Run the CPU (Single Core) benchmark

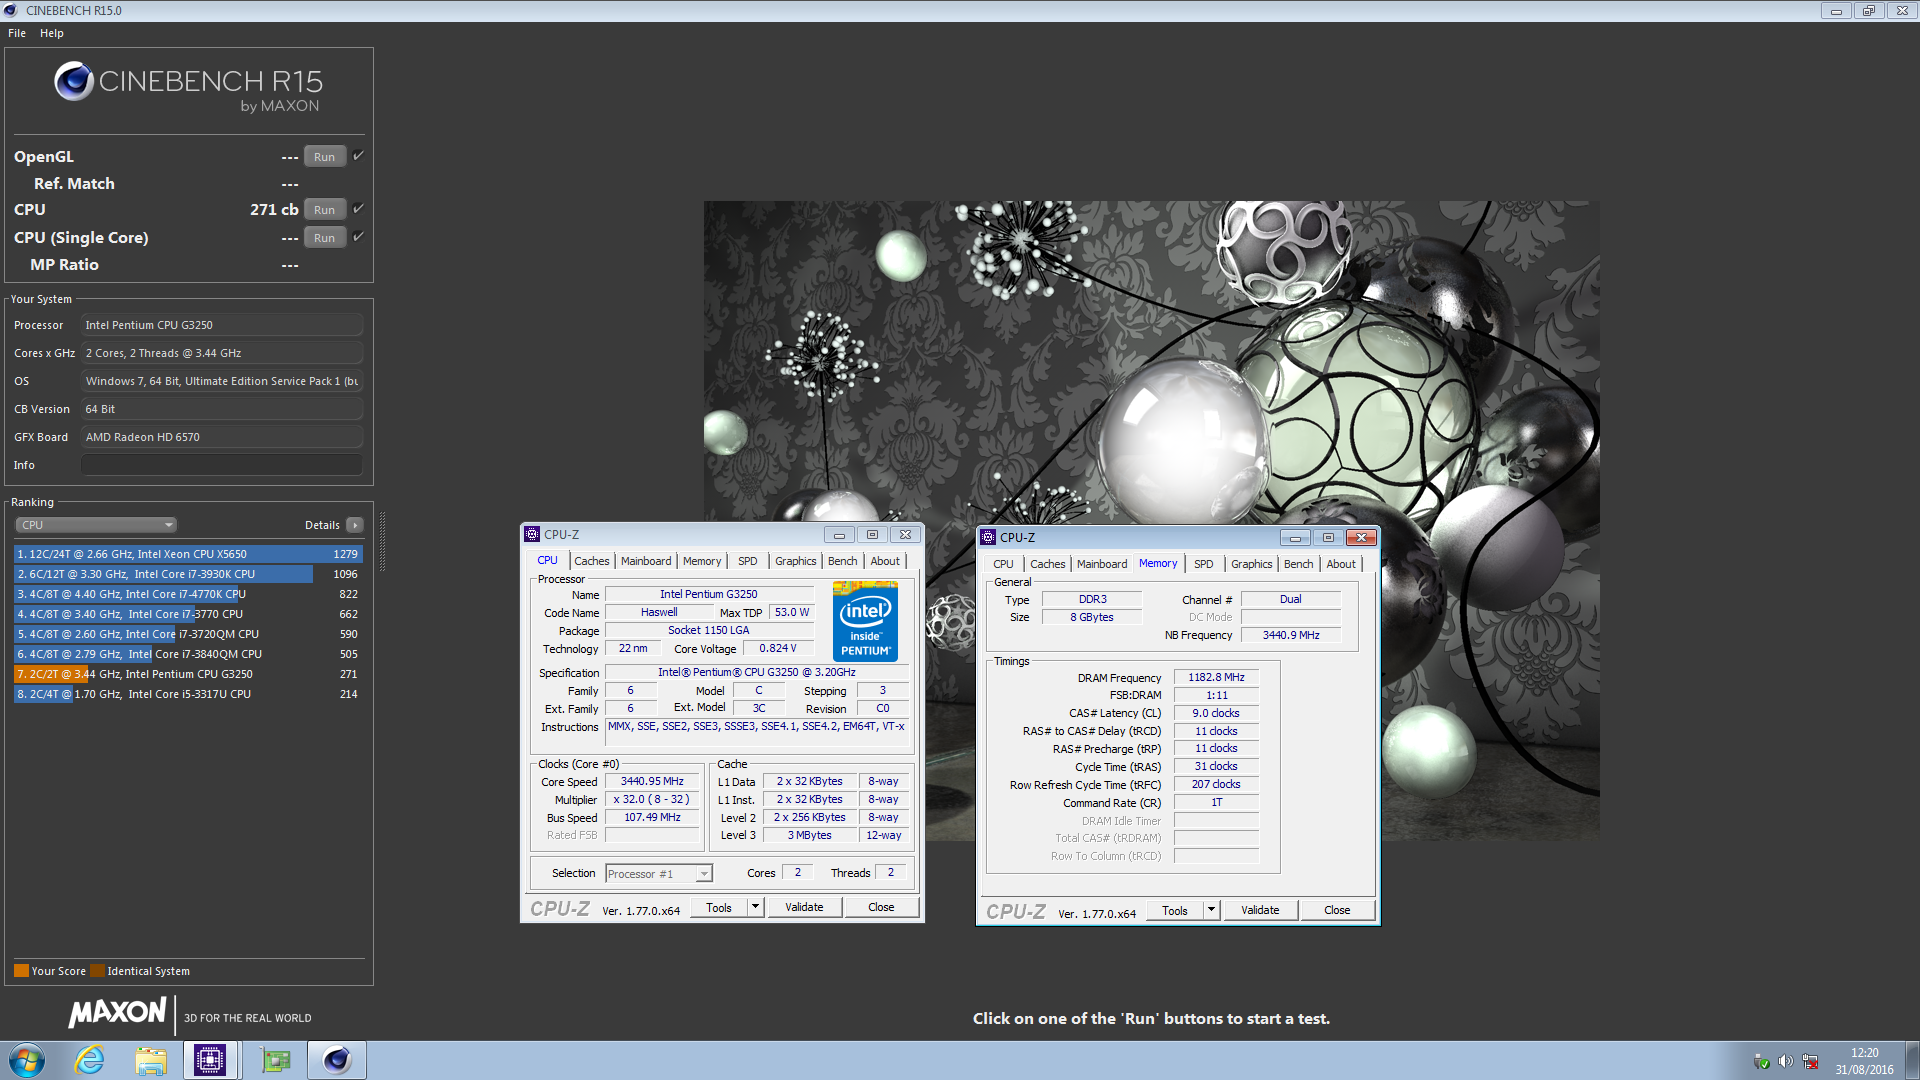[x=325, y=238]
